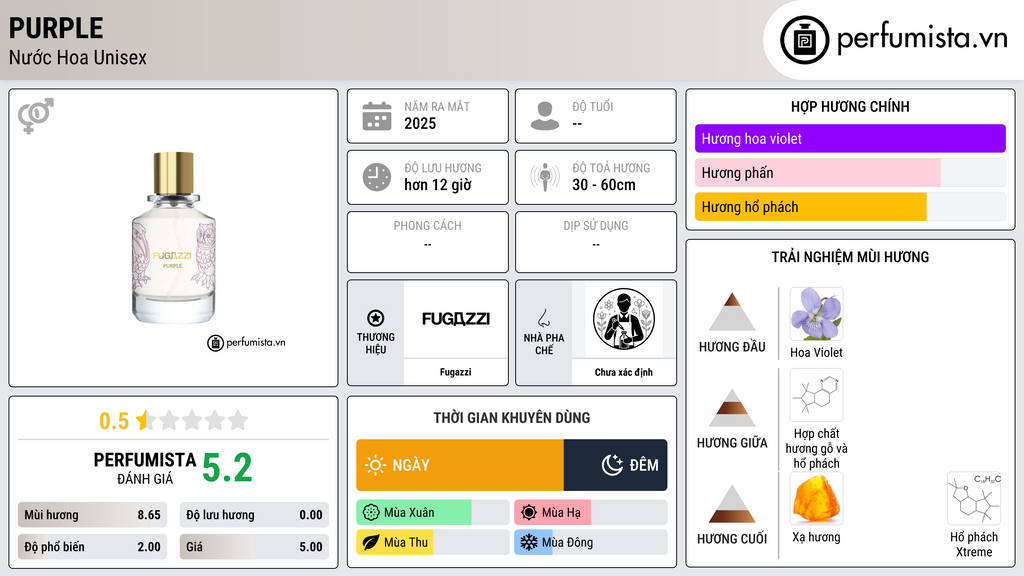Click the Ngày orange time bar
This screenshot has height=576, width=1024.
click(x=460, y=465)
